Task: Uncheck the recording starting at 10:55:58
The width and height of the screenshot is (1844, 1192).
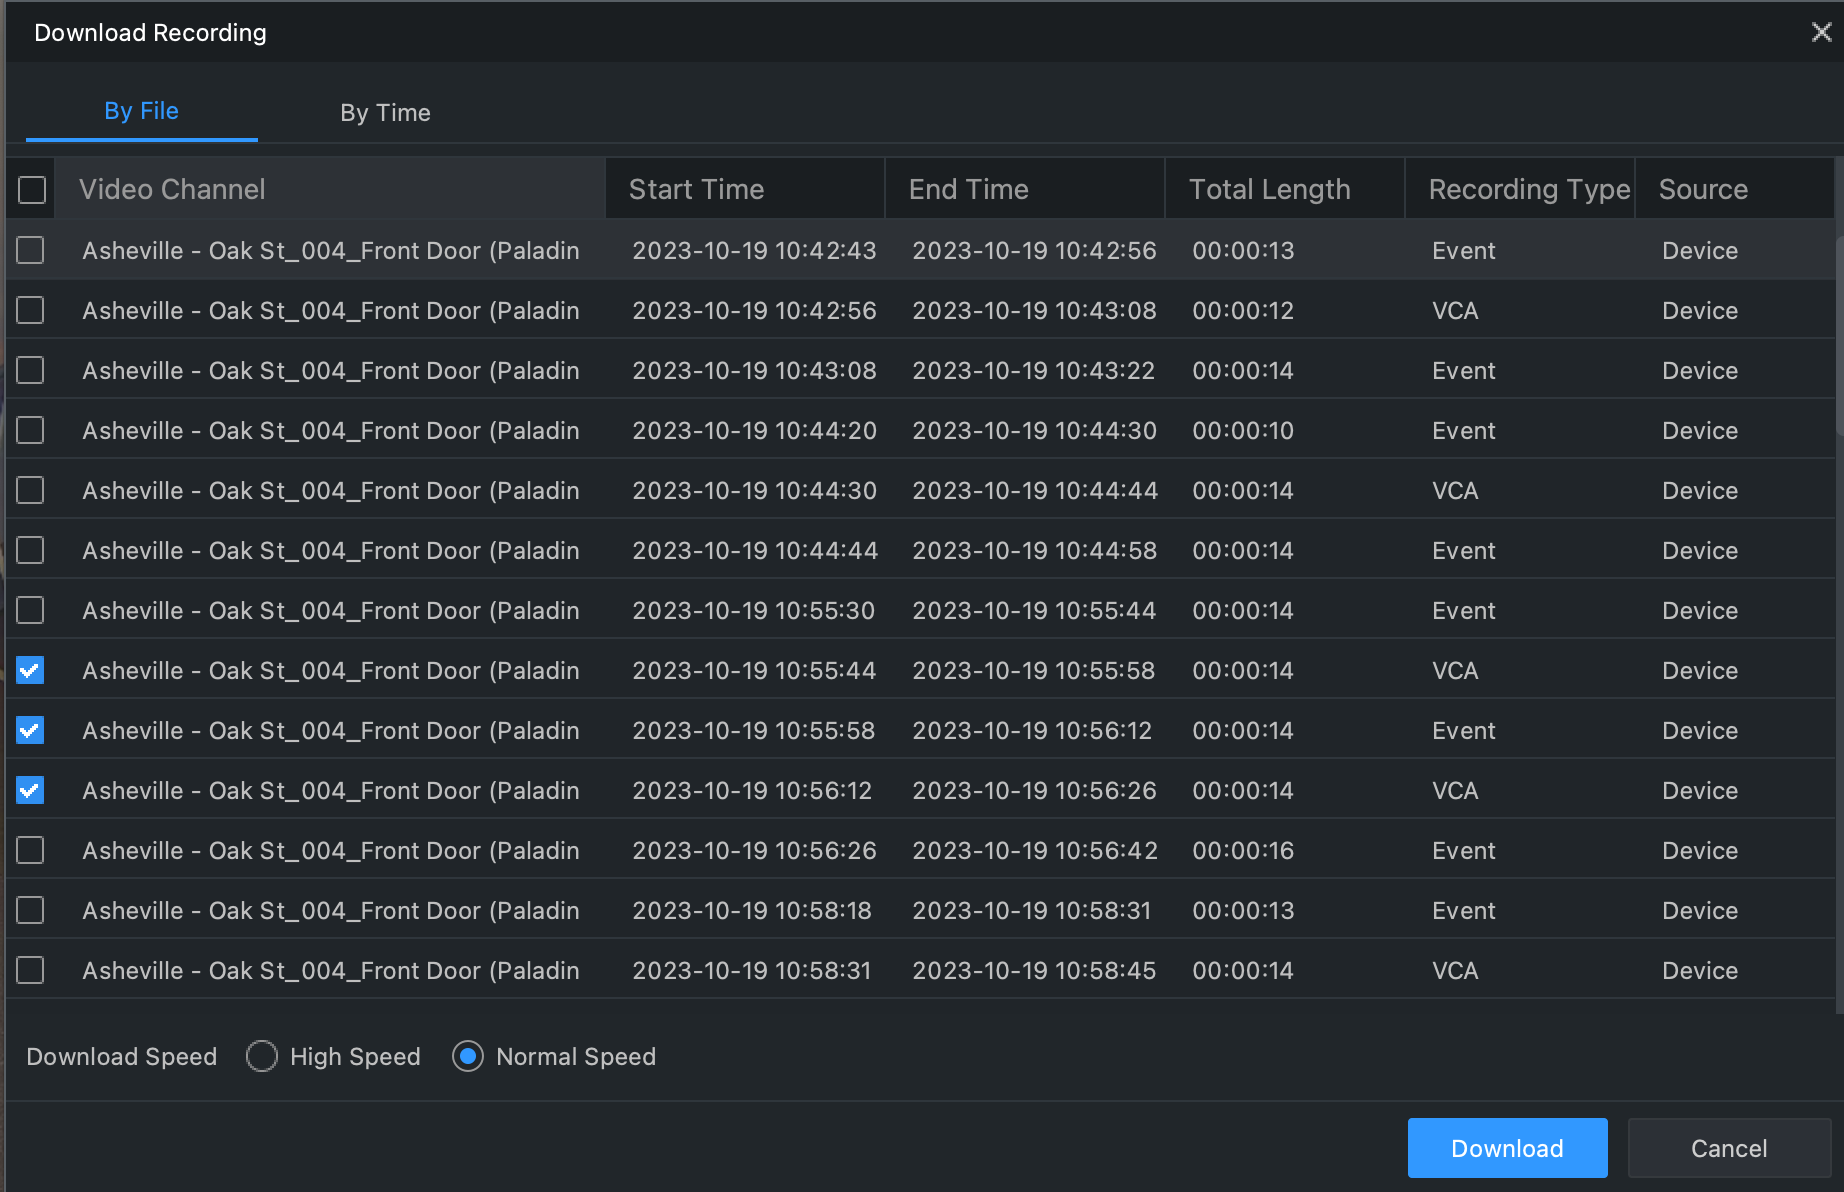Action: (x=31, y=730)
